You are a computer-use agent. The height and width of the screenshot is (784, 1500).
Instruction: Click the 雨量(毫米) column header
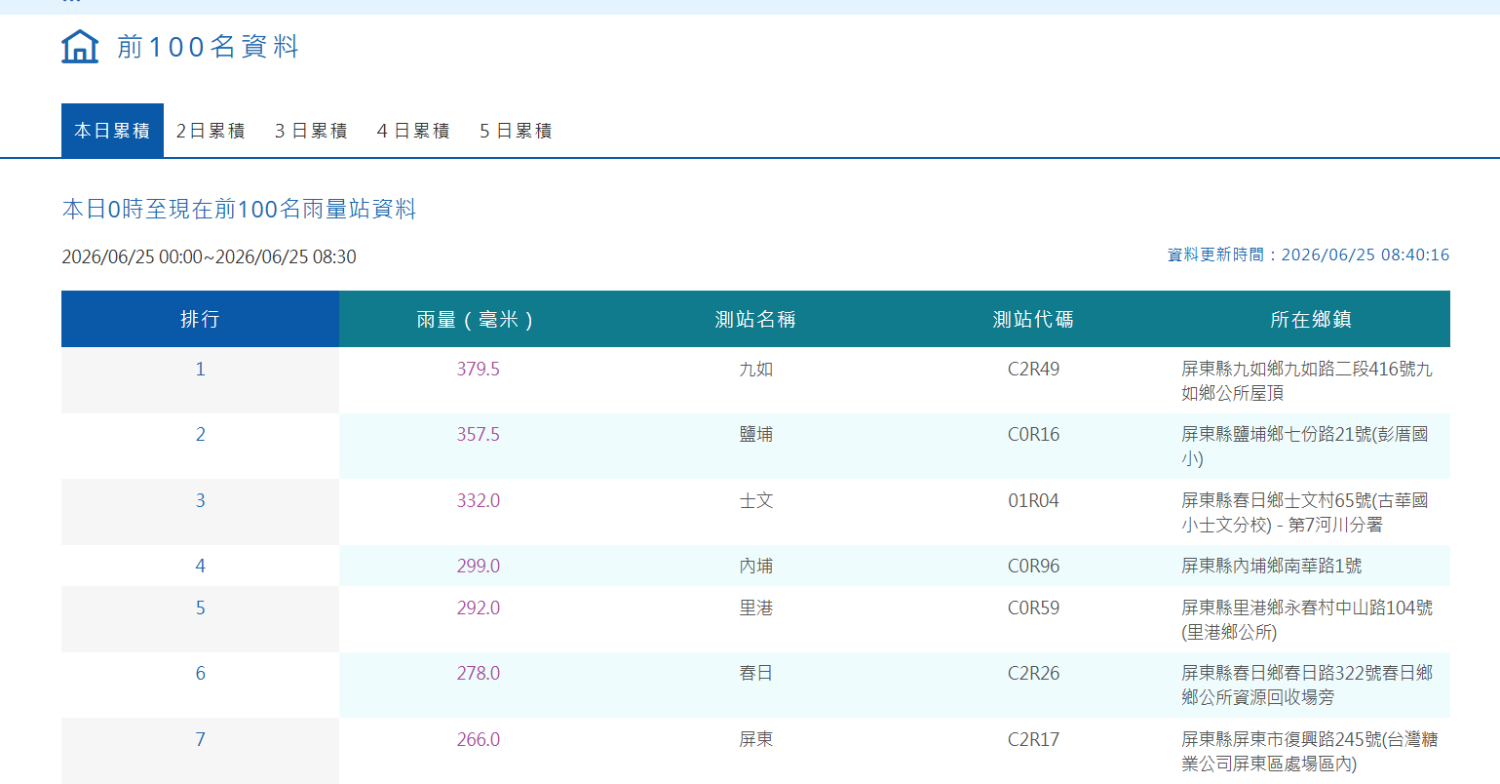pyautogui.click(x=478, y=320)
